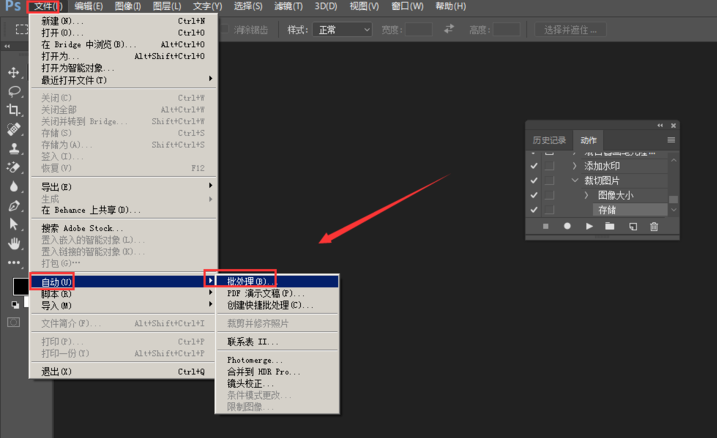
Task: Toggle dialog box for 图像大小 step
Action: pos(549,195)
